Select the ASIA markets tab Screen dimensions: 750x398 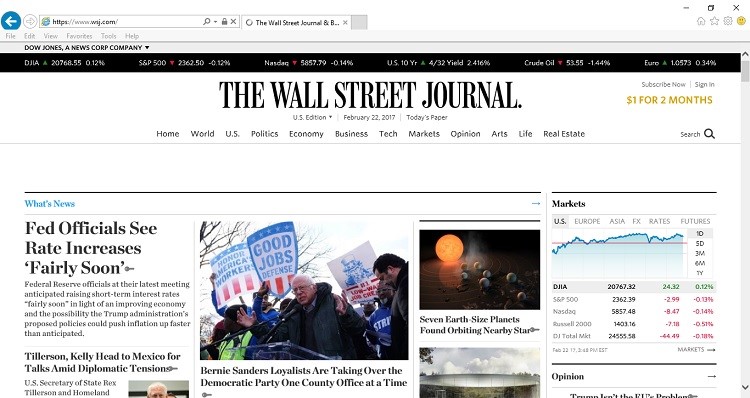(x=617, y=221)
